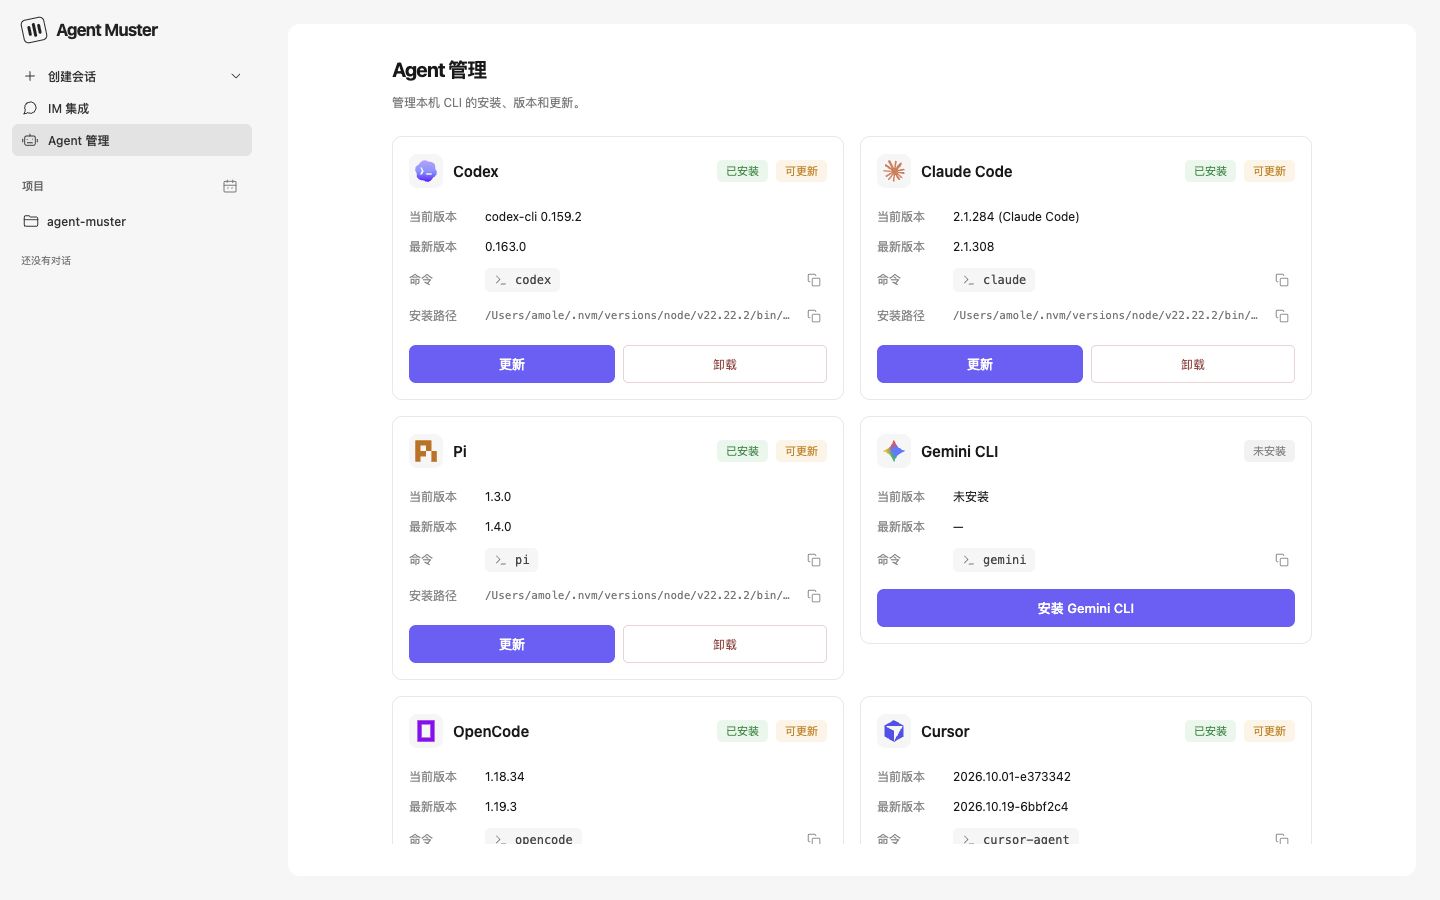Screen dimensions: 1440x900
Task: Click the 还没有对话 text in sidebar
Action: (x=46, y=260)
